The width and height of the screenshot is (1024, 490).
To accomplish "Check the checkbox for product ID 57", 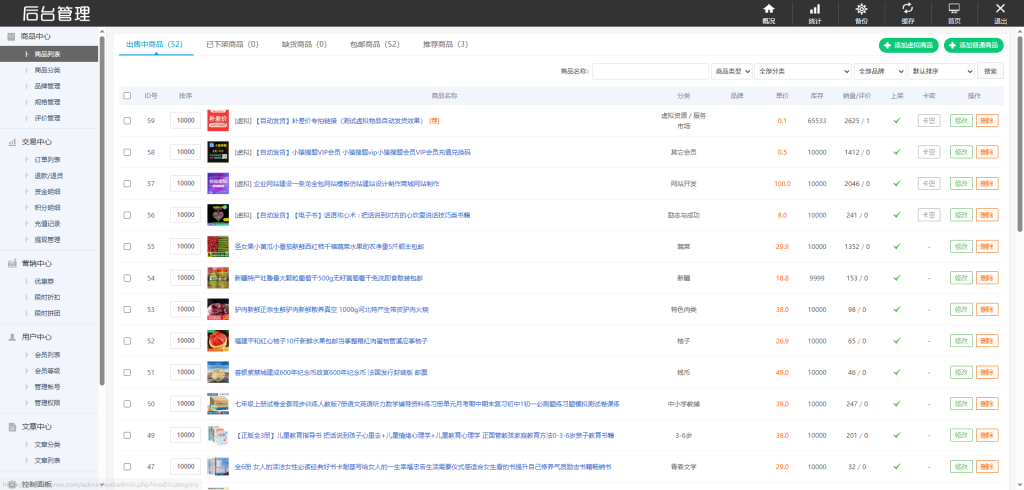I will [x=127, y=184].
